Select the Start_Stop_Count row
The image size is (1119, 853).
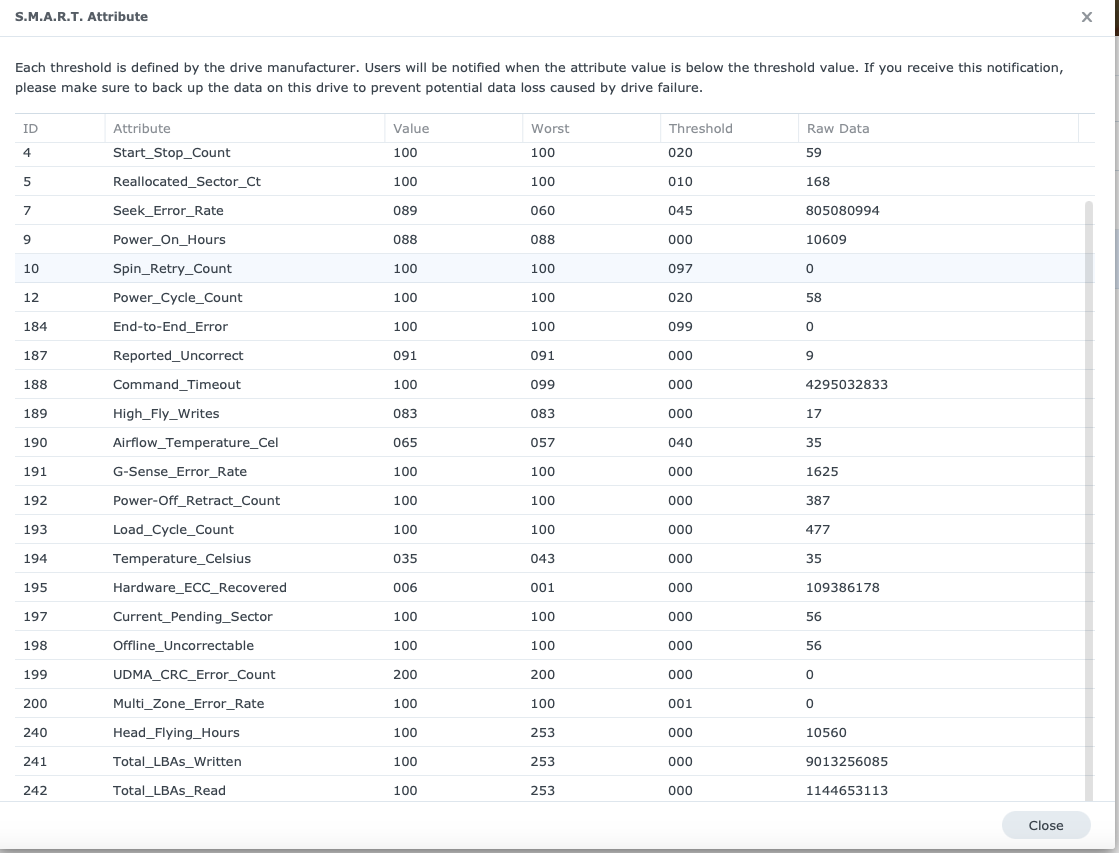[555, 153]
